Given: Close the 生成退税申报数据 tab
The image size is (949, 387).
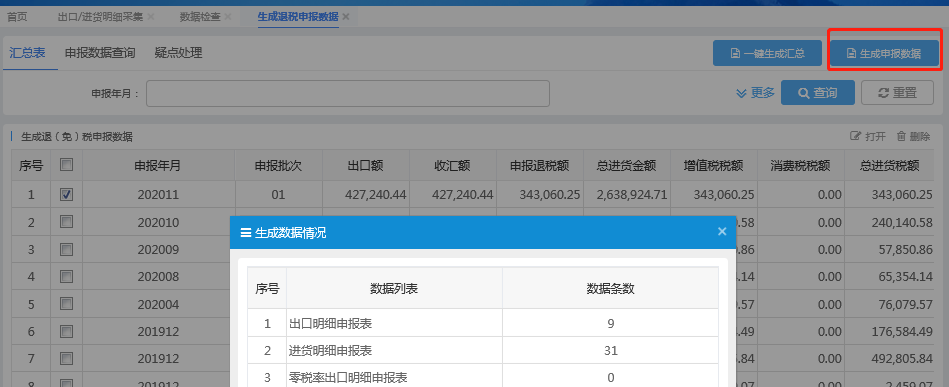Looking at the screenshot, I should [346, 17].
